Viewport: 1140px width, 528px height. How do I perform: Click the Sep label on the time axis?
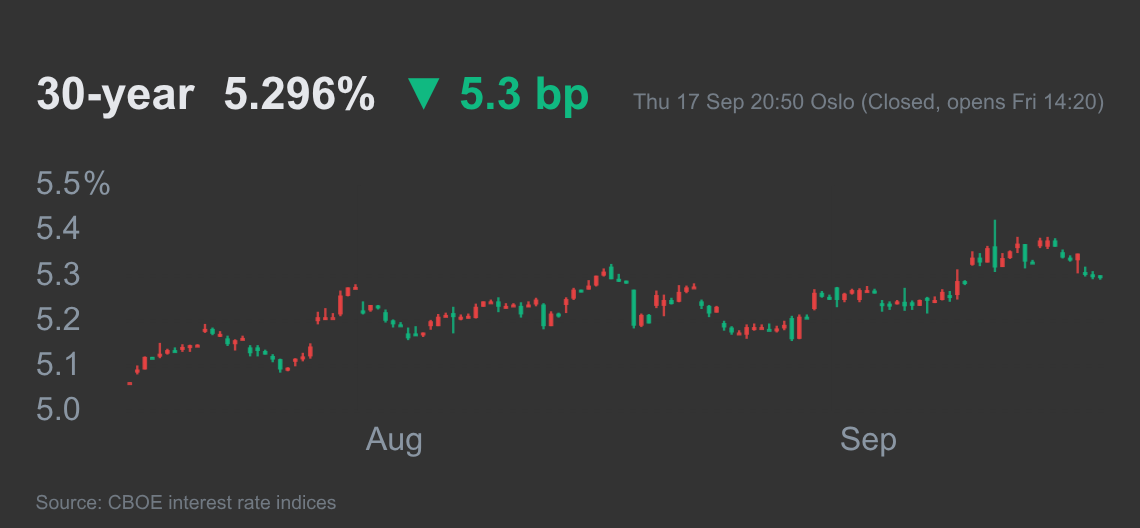(x=868, y=440)
